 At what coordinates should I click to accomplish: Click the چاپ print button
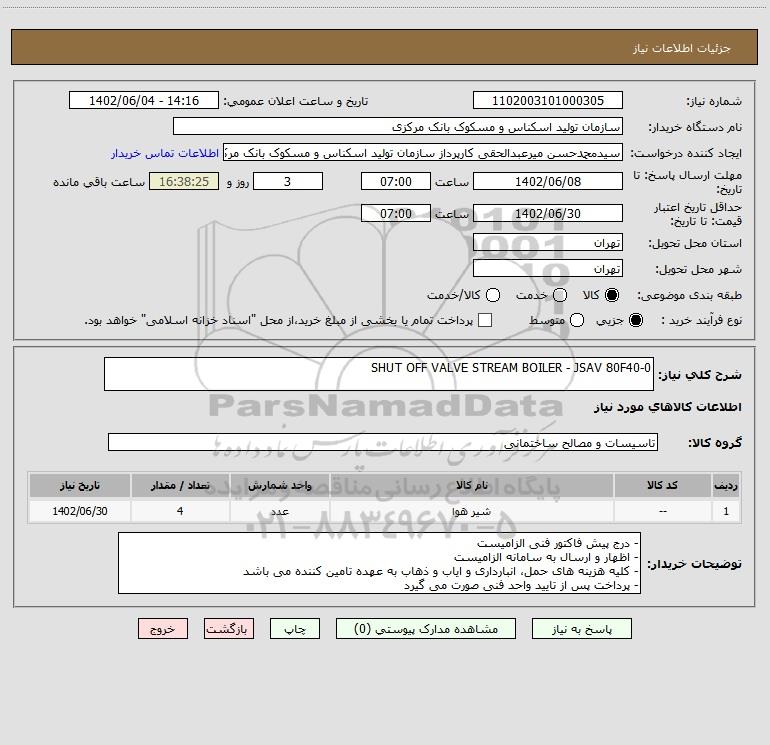[x=295, y=629]
